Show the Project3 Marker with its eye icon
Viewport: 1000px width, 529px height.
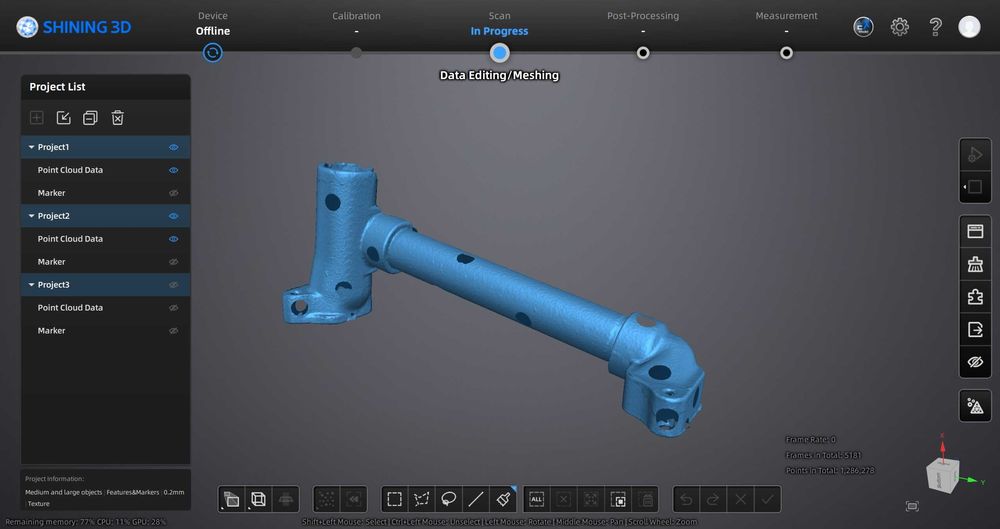[173, 331]
